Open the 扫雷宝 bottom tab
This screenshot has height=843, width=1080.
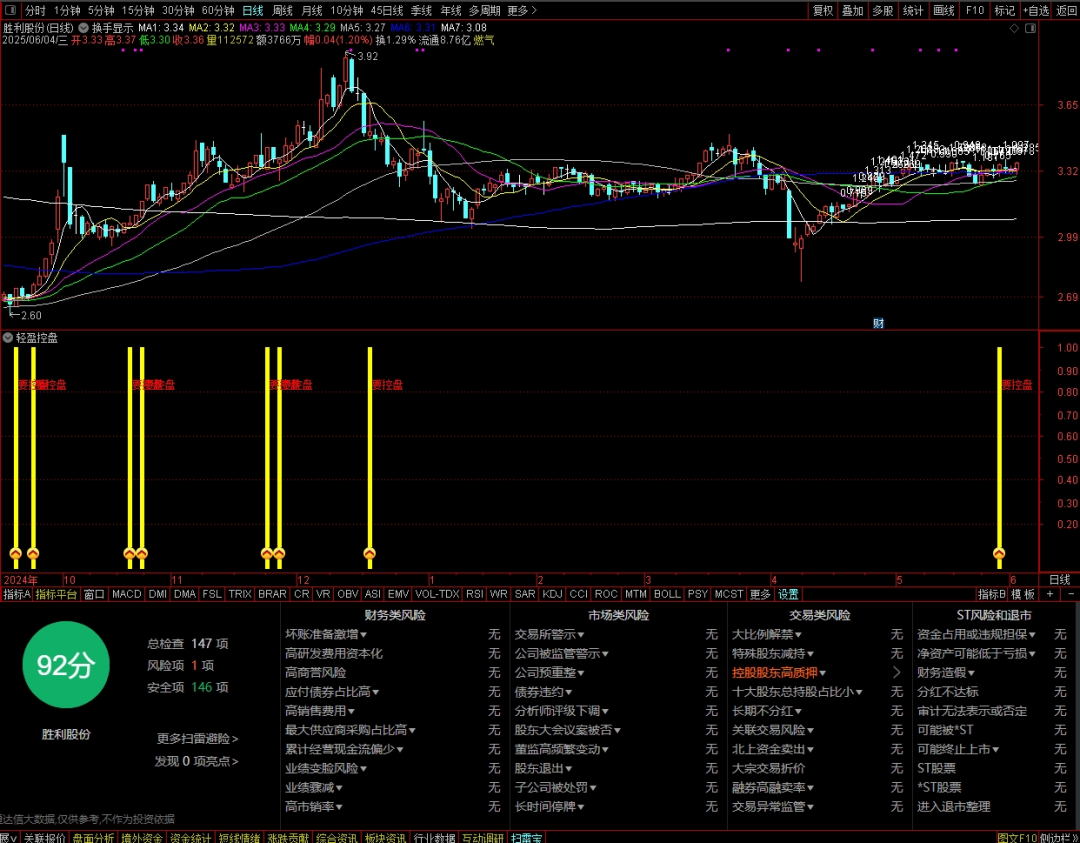(x=527, y=837)
